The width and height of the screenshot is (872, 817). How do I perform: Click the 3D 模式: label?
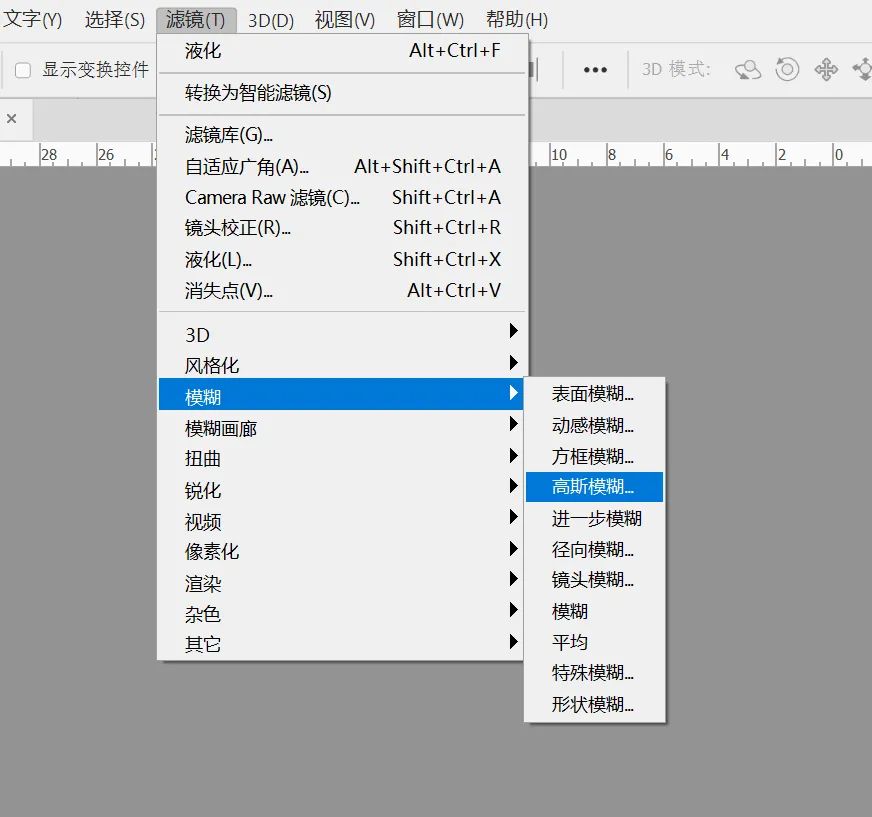pos(676,70)
